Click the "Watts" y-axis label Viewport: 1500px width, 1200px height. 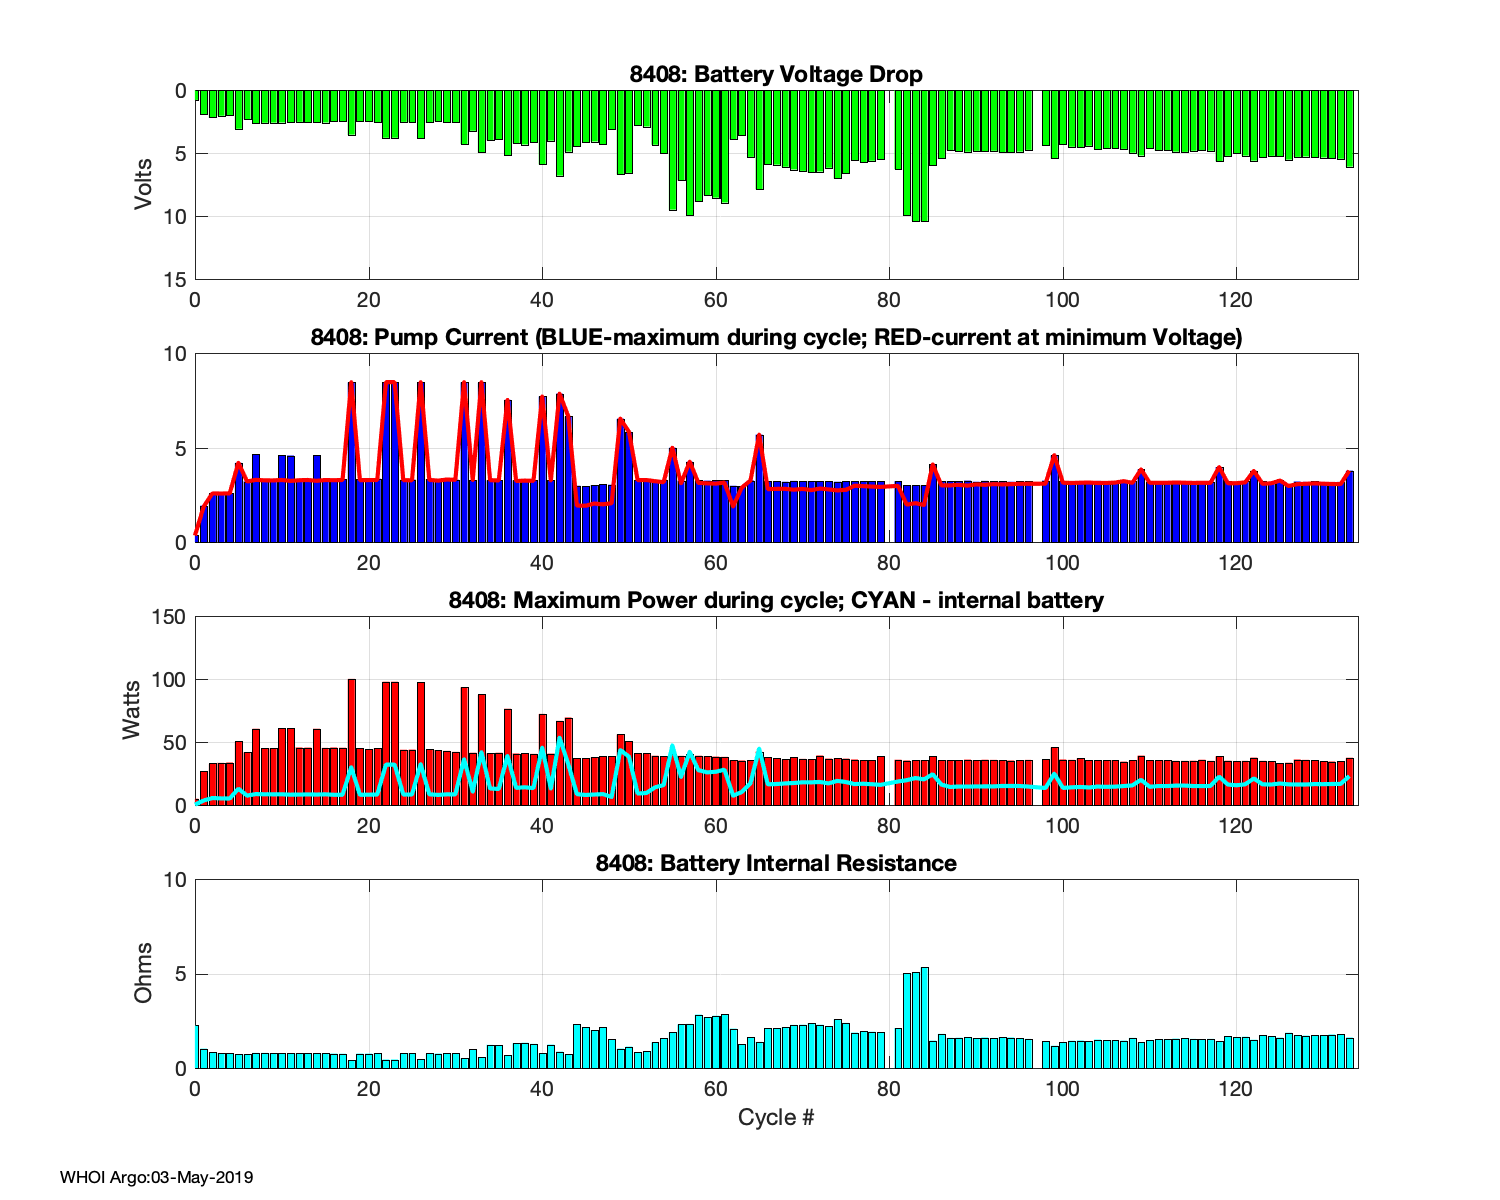[132, 711]
